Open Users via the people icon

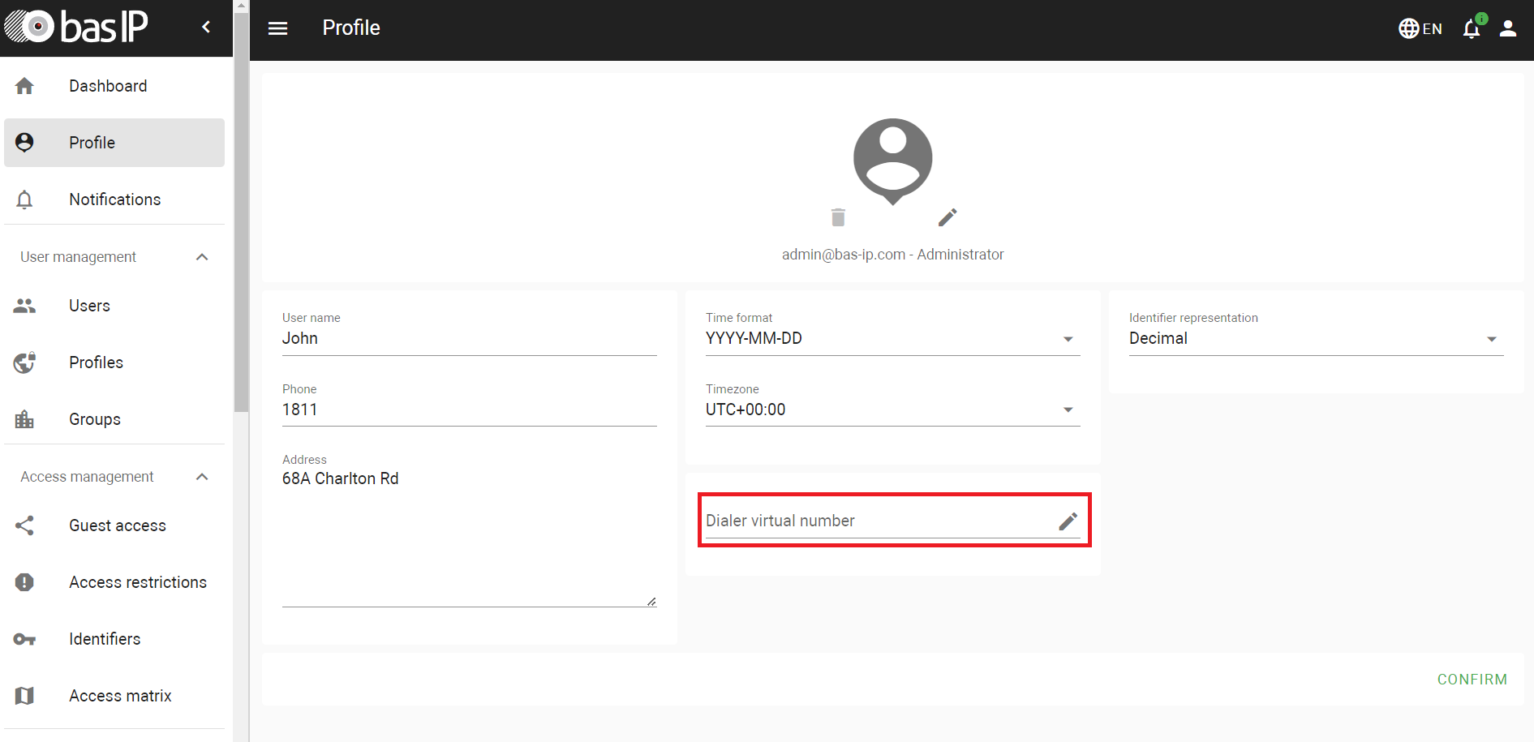(x=24, y=305)
